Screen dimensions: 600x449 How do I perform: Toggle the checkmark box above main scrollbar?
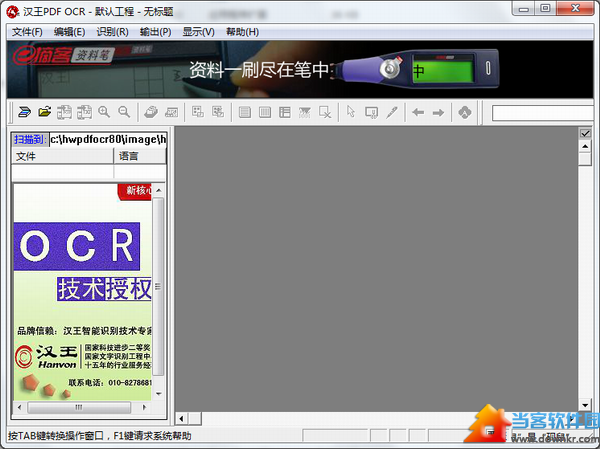(x=585, y=133)
